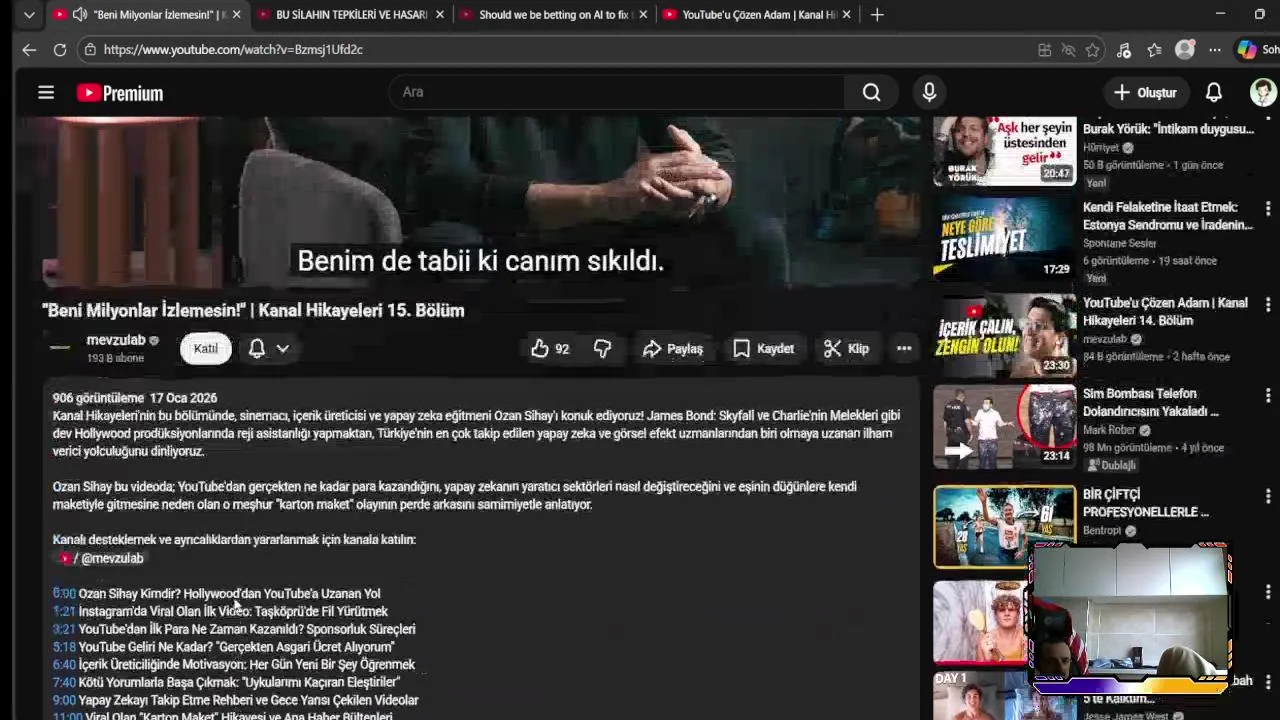The image size is (1280, 720).
Task: Close the "BU SİLAHIN TEPKİLERİ" tab
Action: click(439, 15)
